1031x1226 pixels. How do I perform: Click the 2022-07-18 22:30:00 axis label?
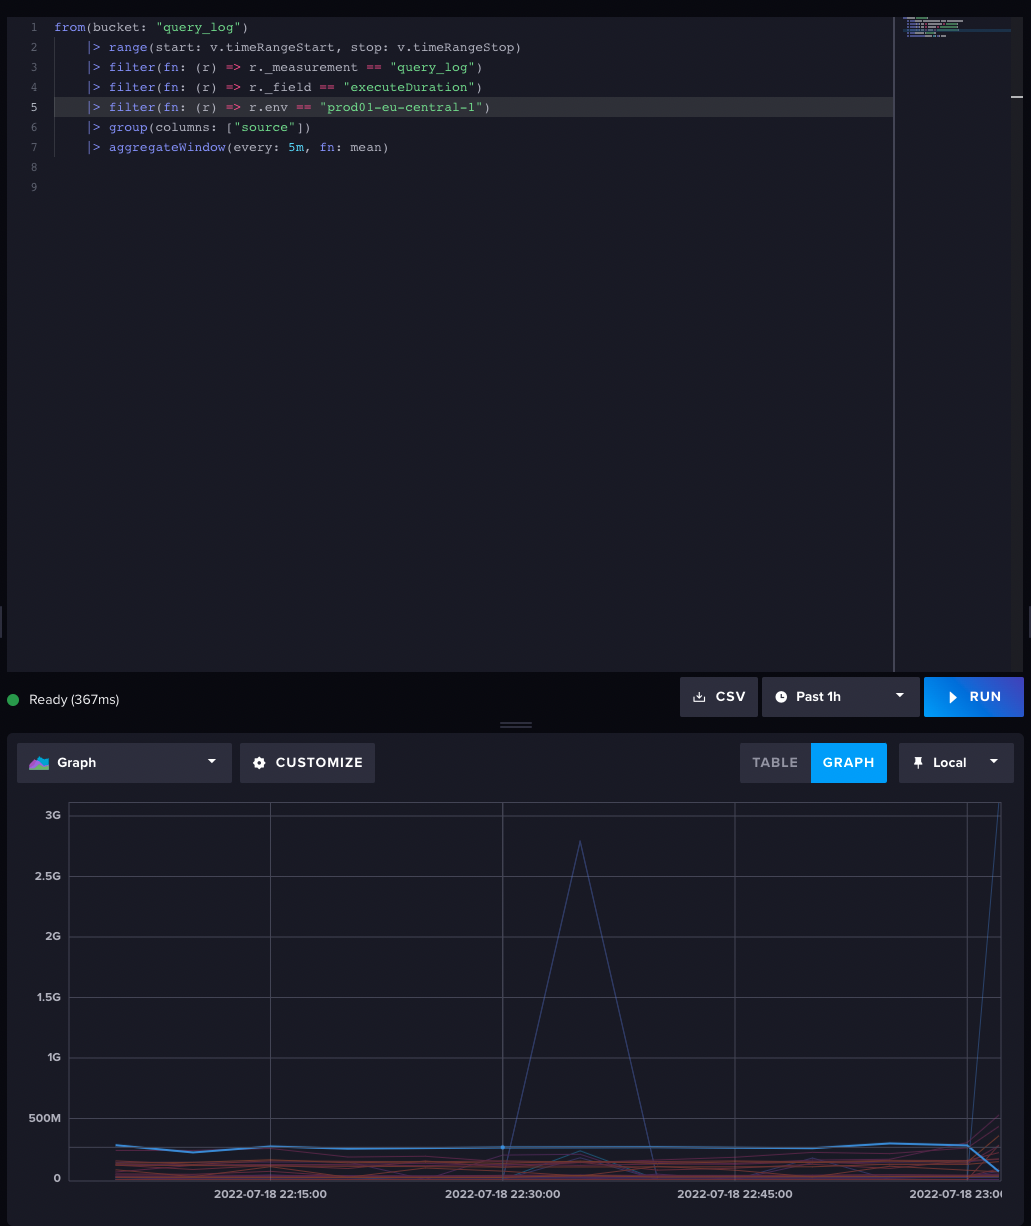pyautogui.click(x=502, y=1194)
